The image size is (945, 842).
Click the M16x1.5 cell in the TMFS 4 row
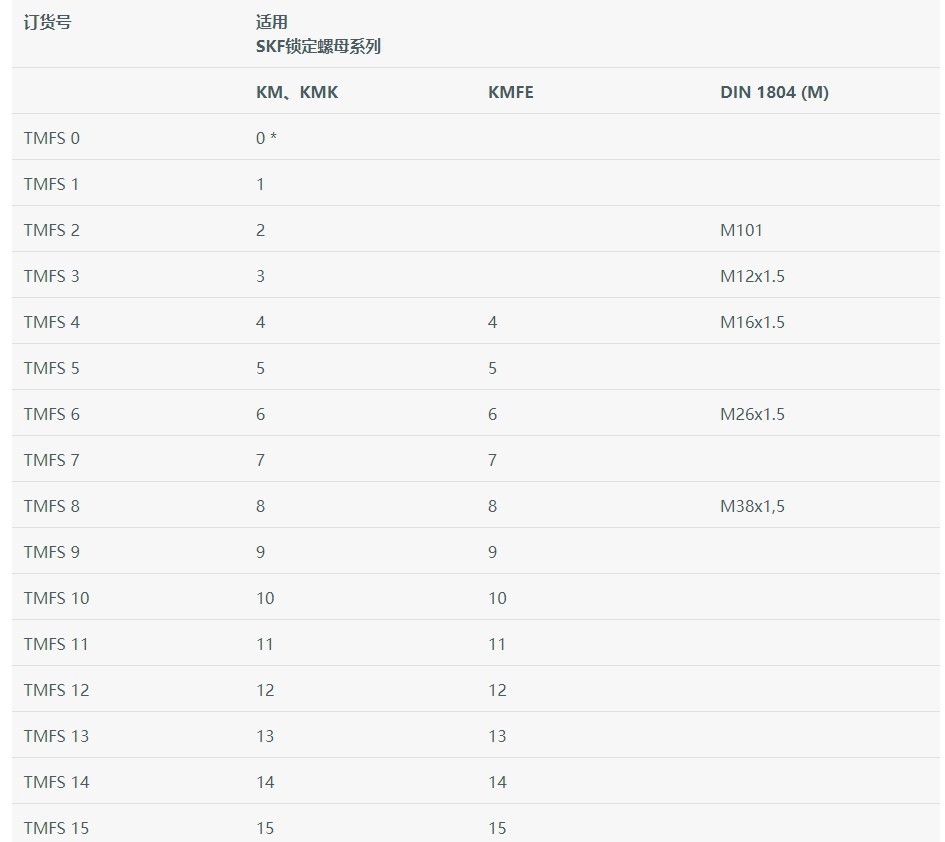pyautogui.click(x=752, y=322)
